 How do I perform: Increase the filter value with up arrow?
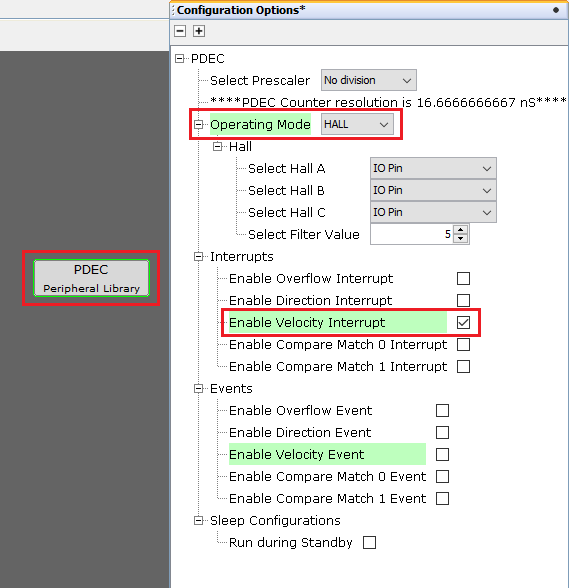point(460,230)
